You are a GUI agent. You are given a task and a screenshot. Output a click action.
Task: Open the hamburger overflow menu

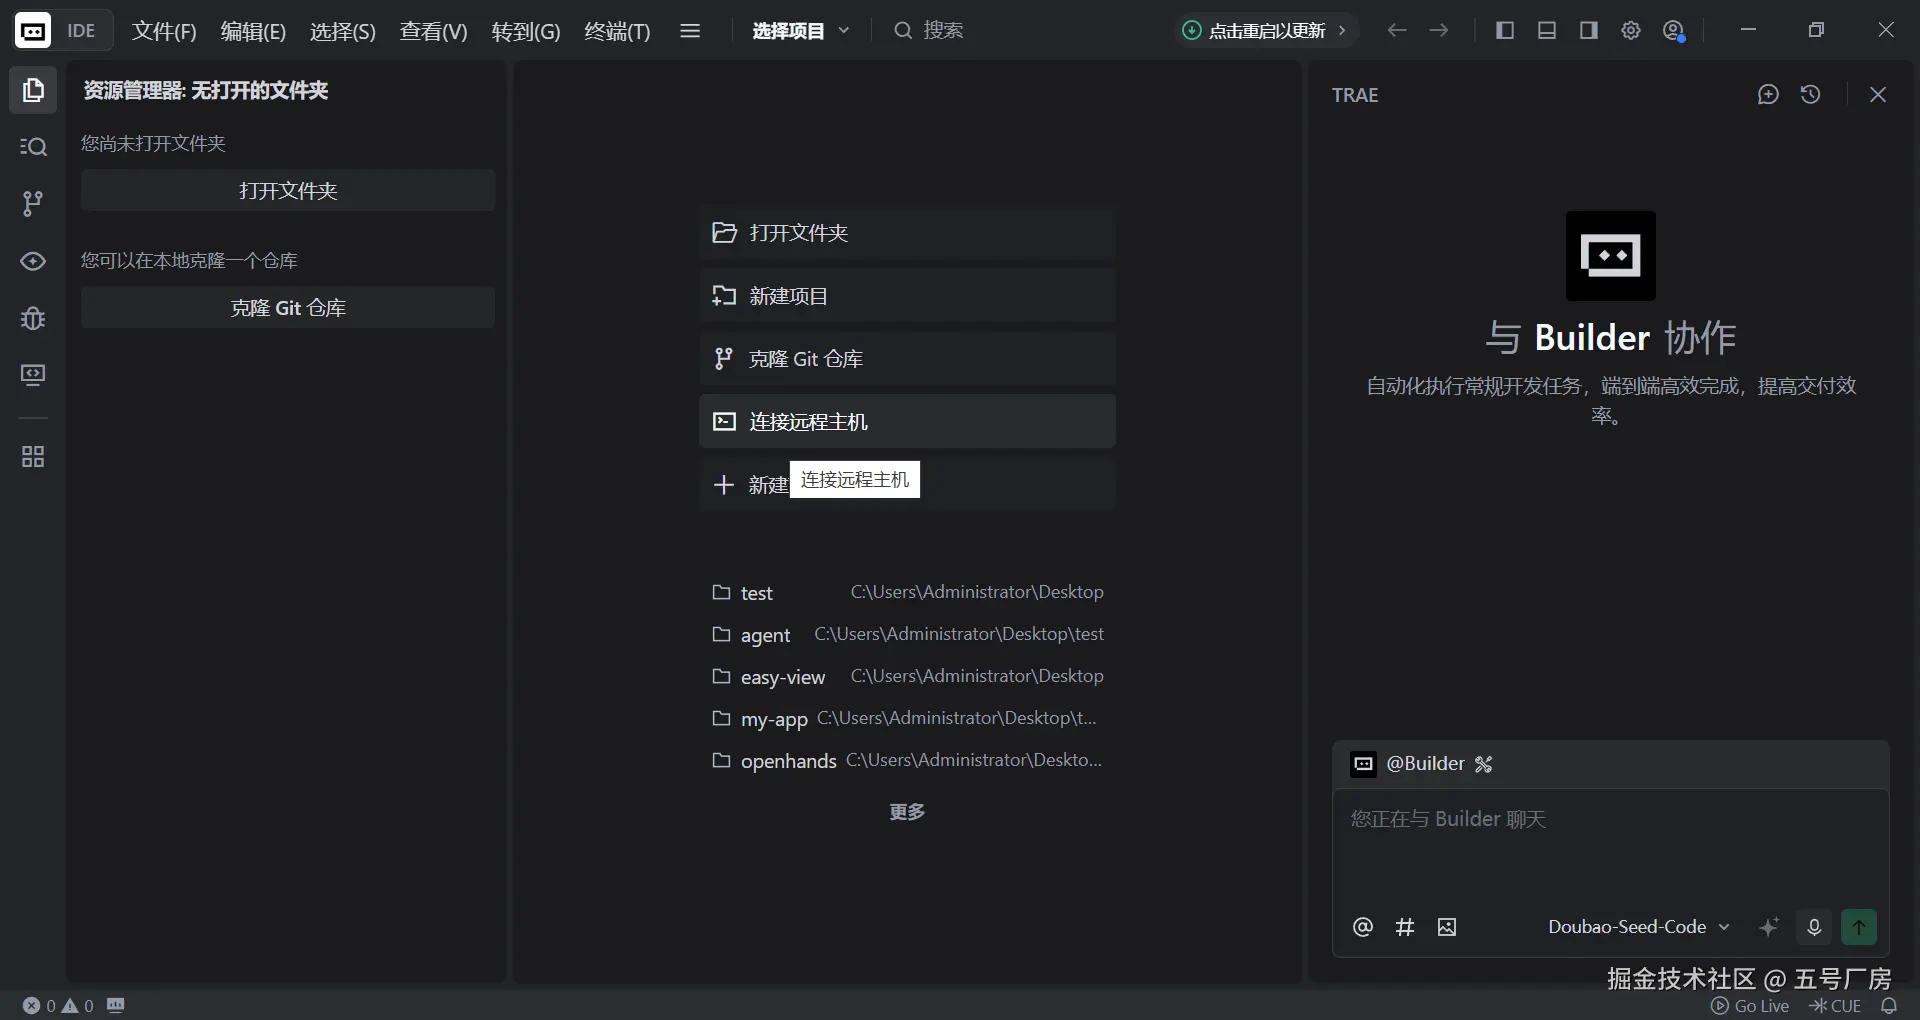[x=690, y=31]
